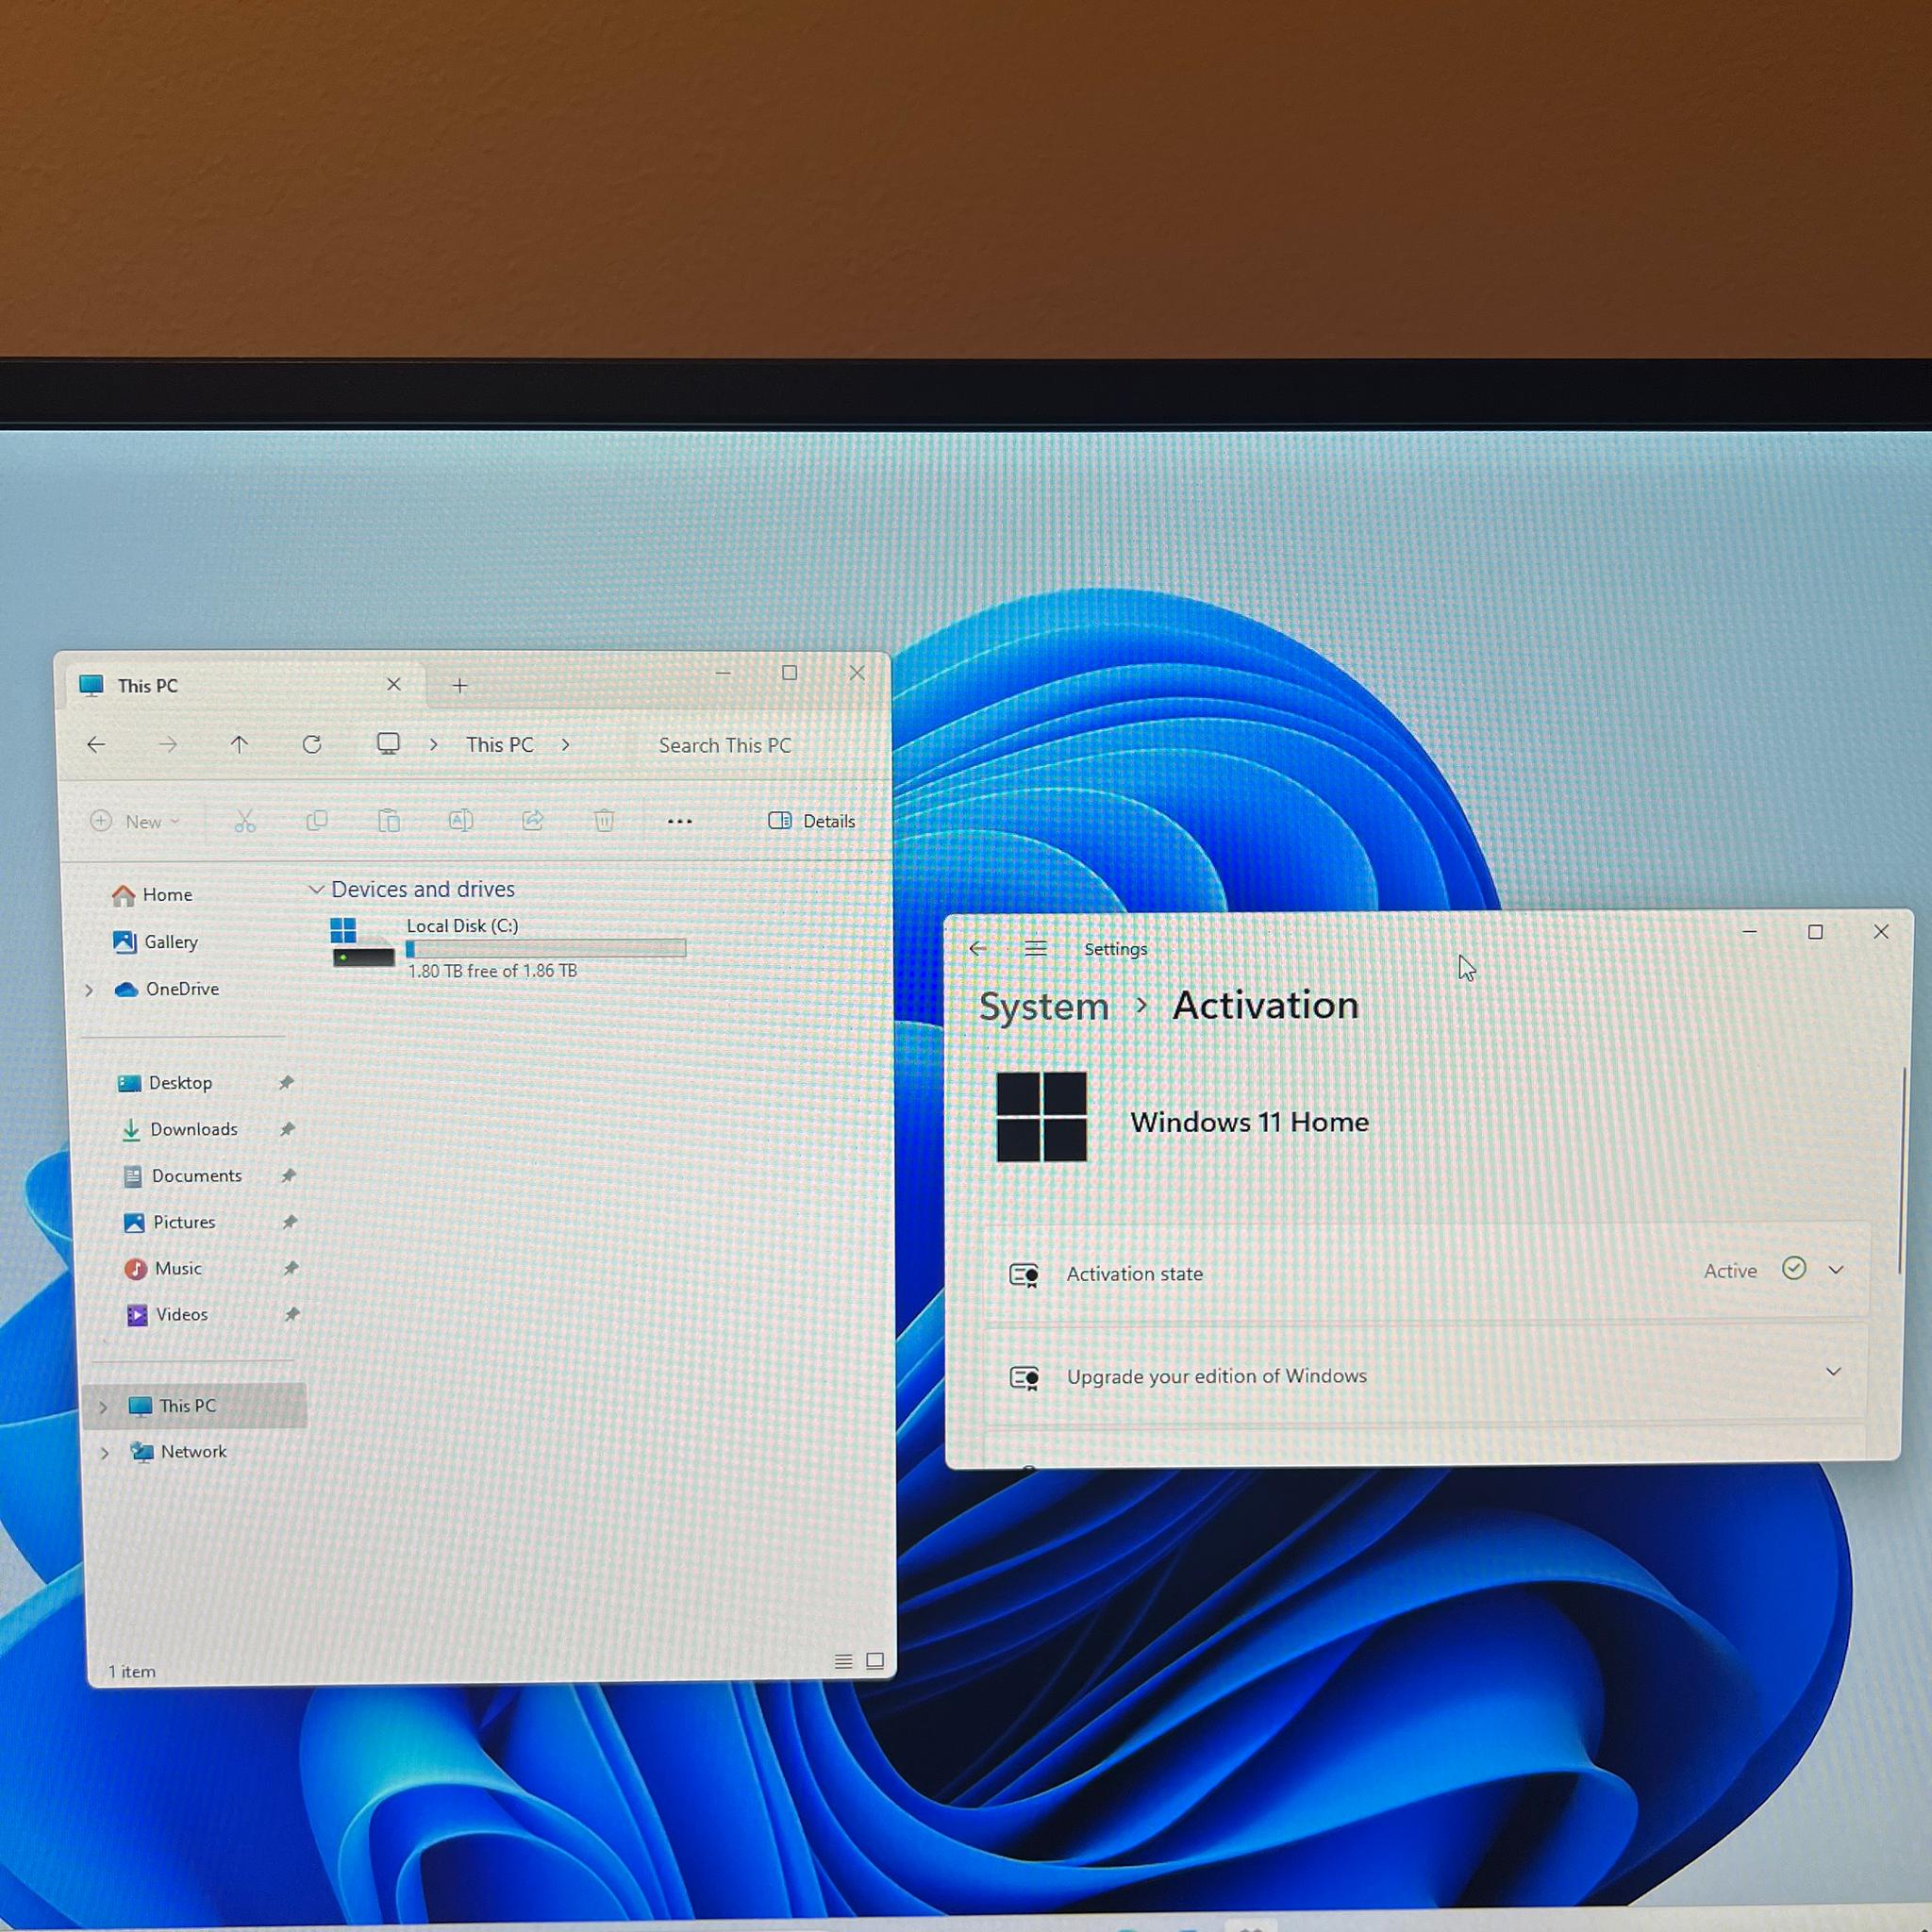Click the '1.80 TB free of 1.86 TB' text

coord(492,971)
